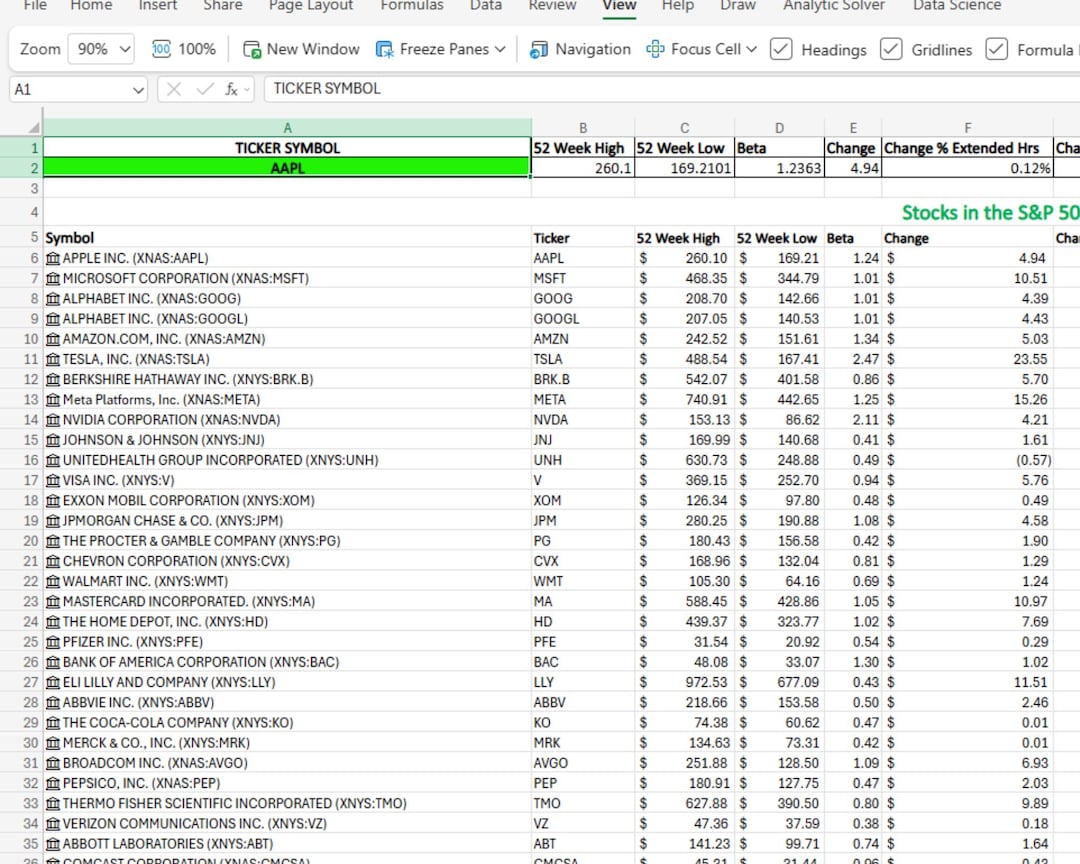Switch to the Formulas ribbon tab
The width and height of the screenshot is (1080, 864).
tap(411, 6)
